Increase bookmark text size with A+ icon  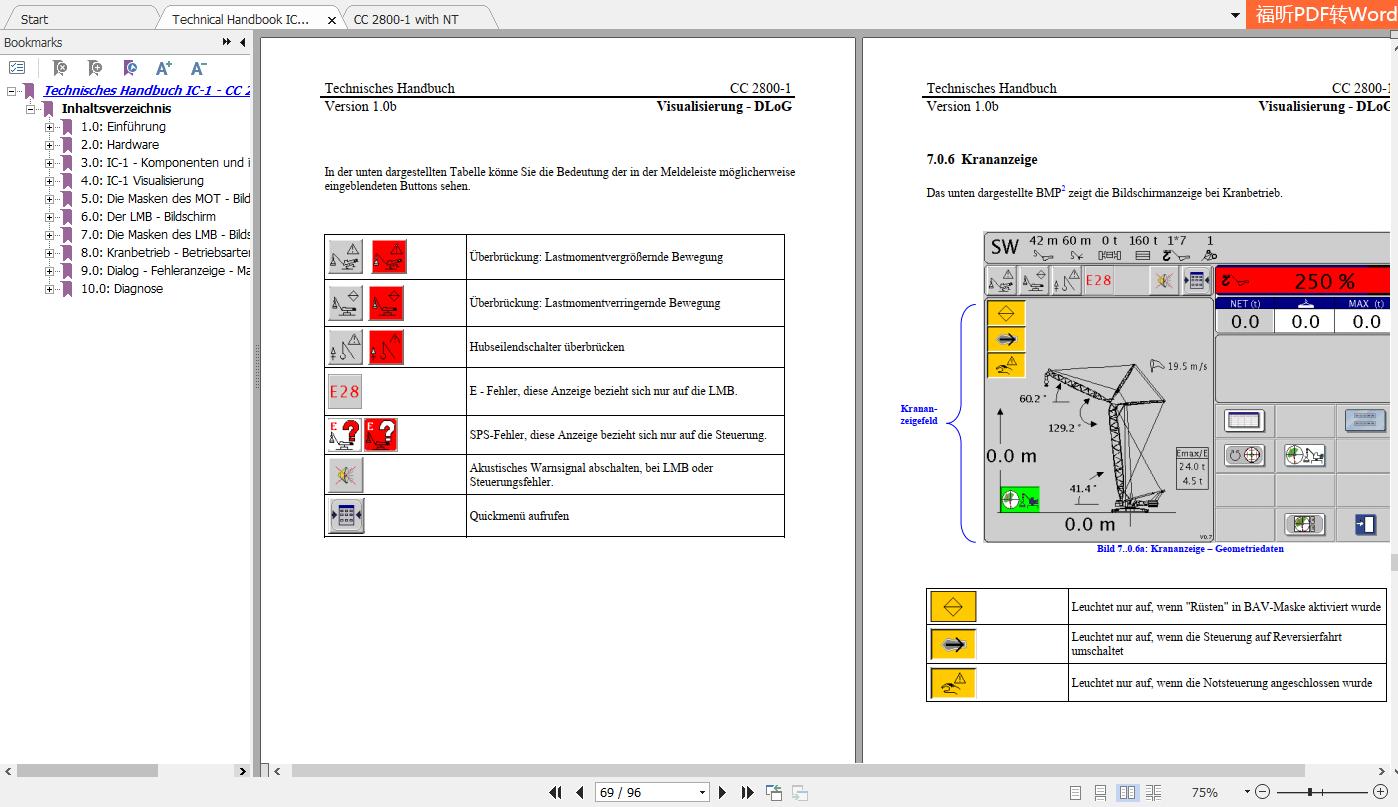pos(161,68)
